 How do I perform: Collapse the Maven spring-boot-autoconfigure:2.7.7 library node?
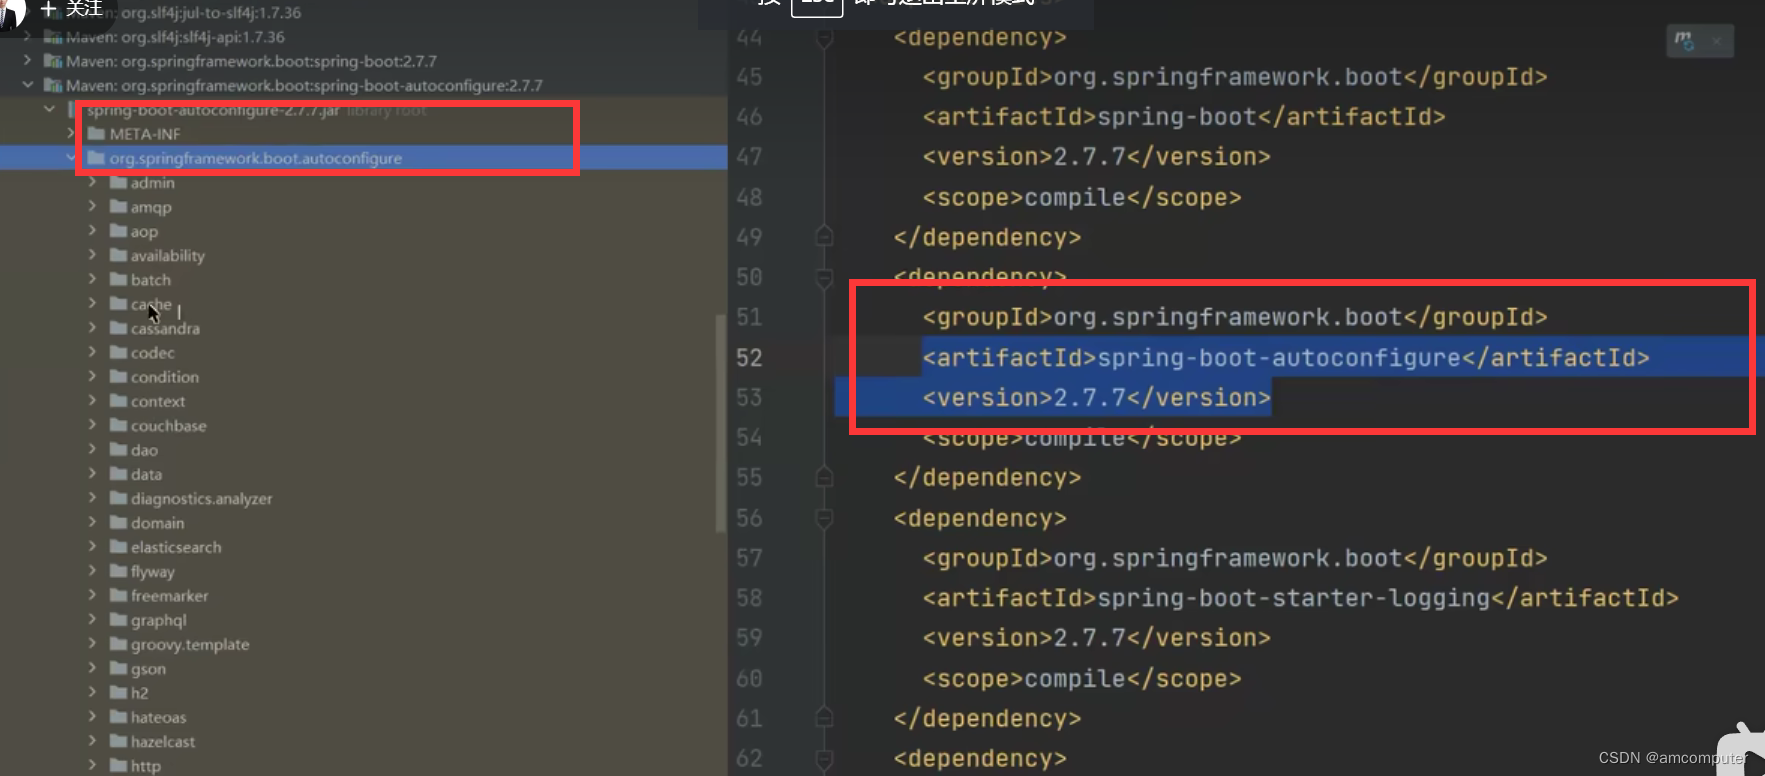pos(27,86)
